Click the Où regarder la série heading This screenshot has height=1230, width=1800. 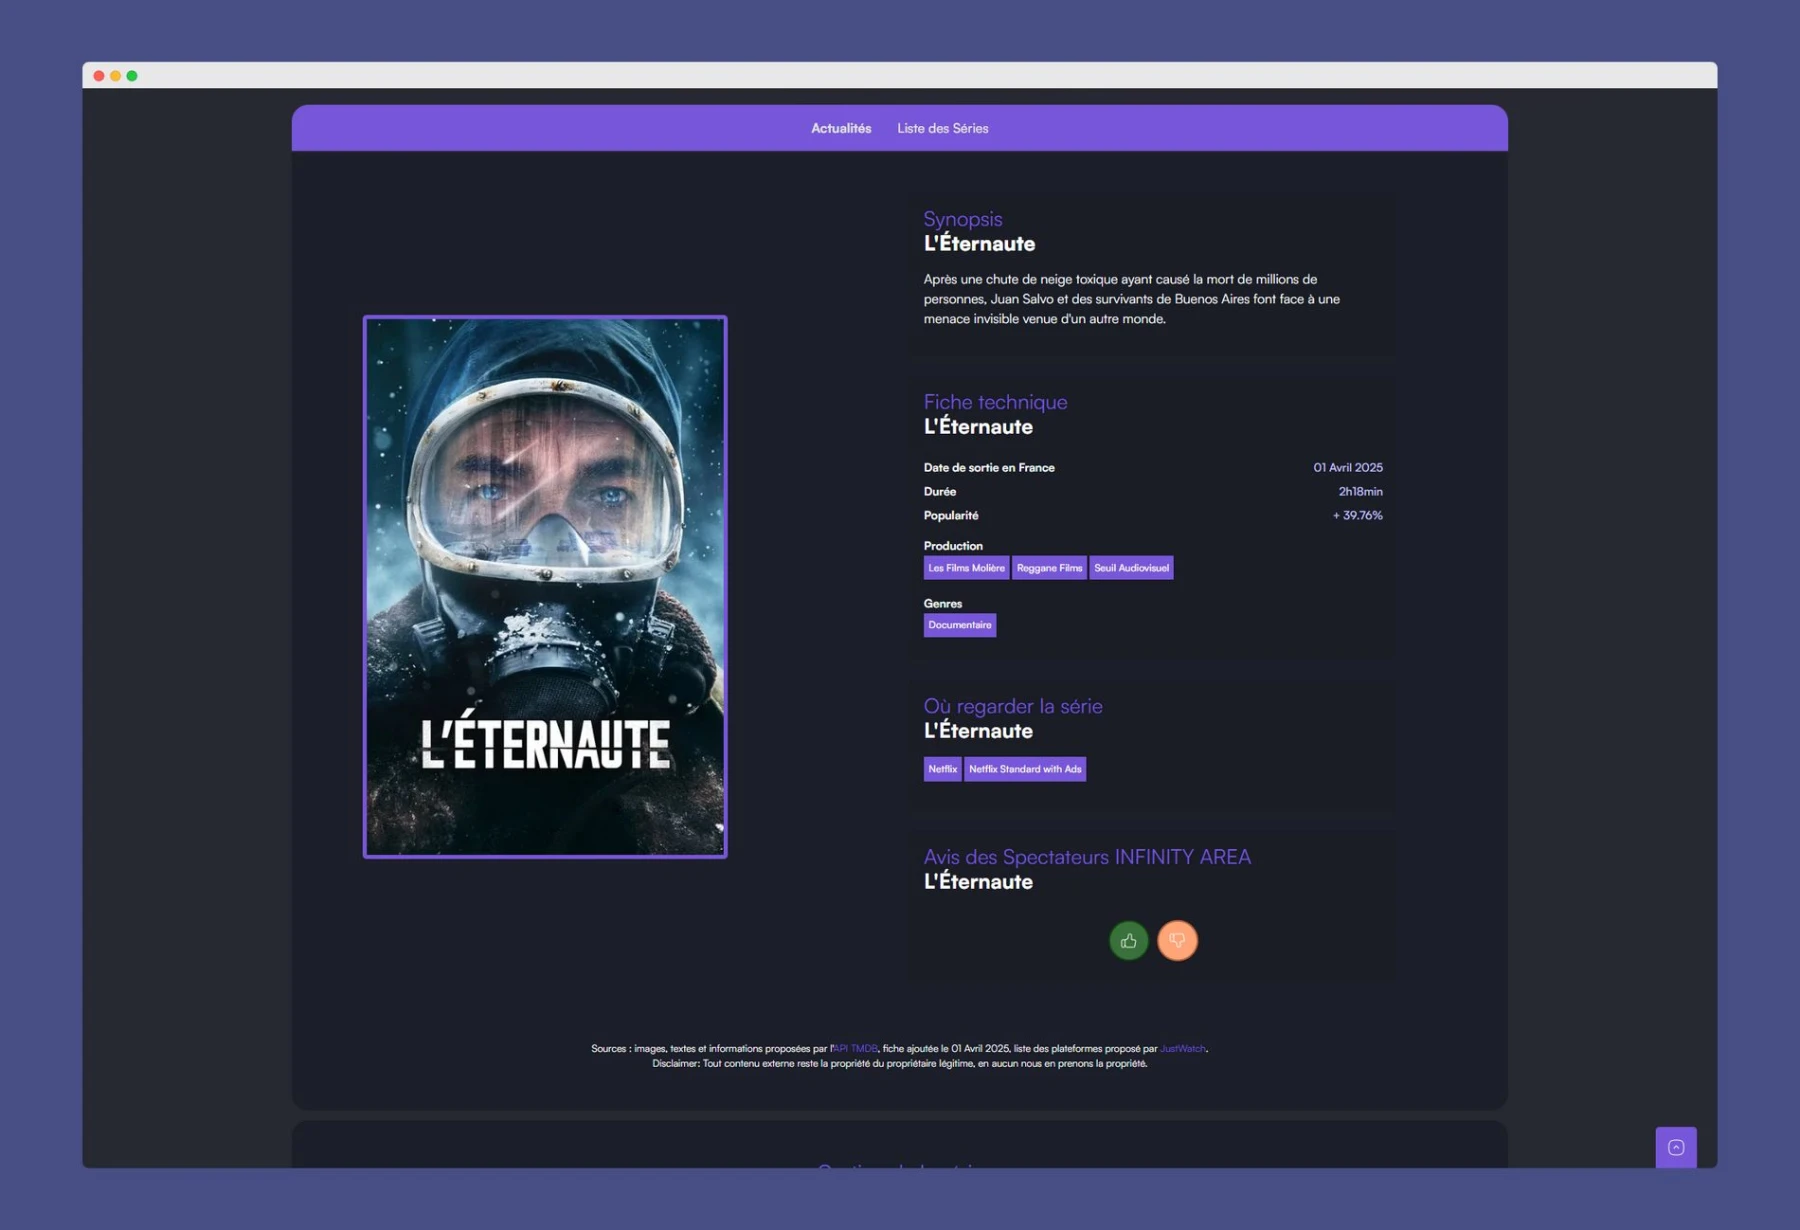click(x=1012, y=706)
